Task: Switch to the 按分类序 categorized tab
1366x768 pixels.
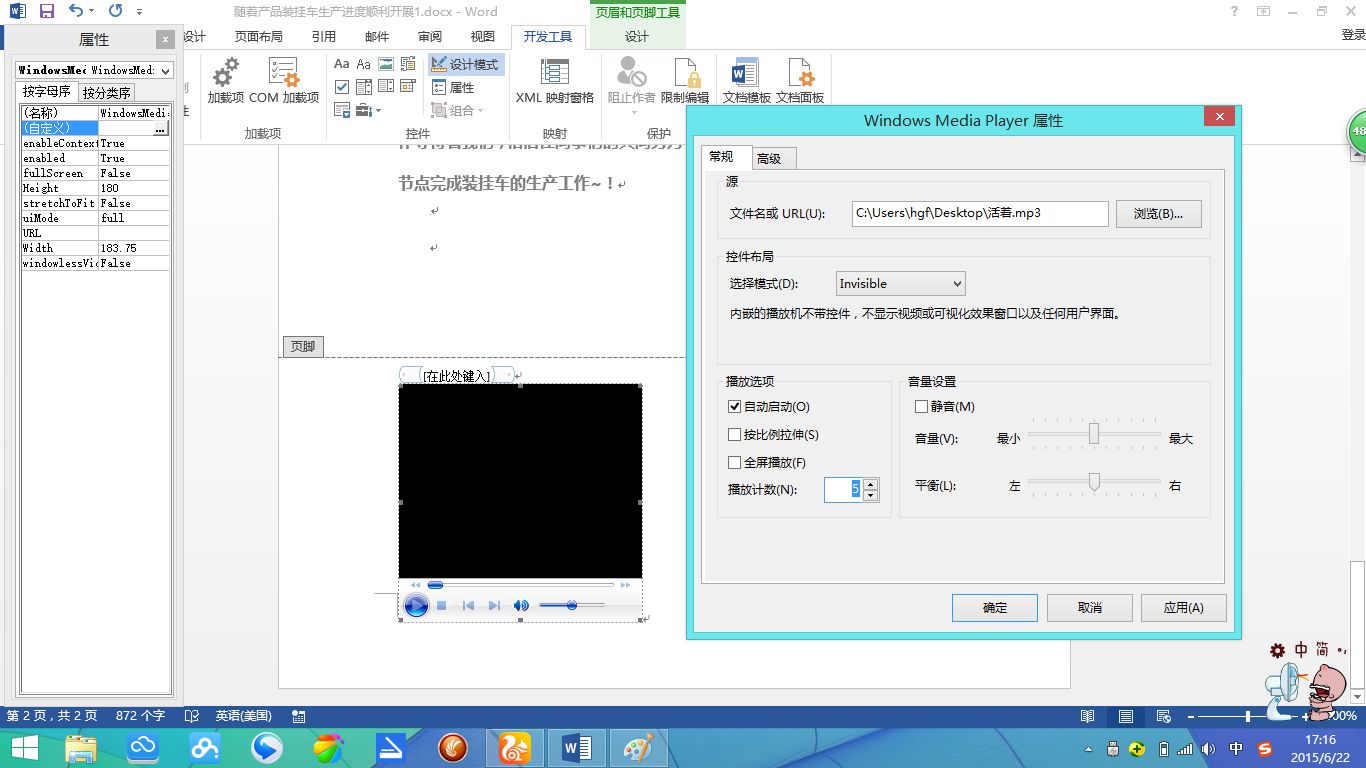Action: tap(106, 93)
